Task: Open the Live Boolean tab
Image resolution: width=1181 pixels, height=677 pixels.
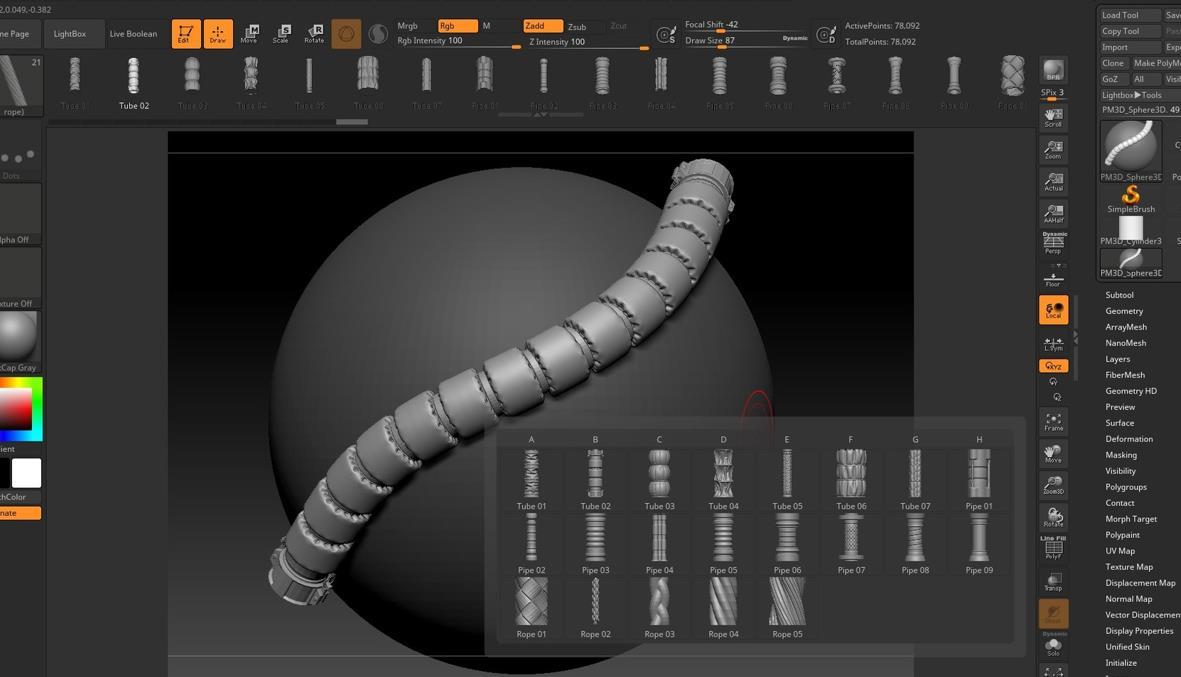Action: (x=133, y=34)
